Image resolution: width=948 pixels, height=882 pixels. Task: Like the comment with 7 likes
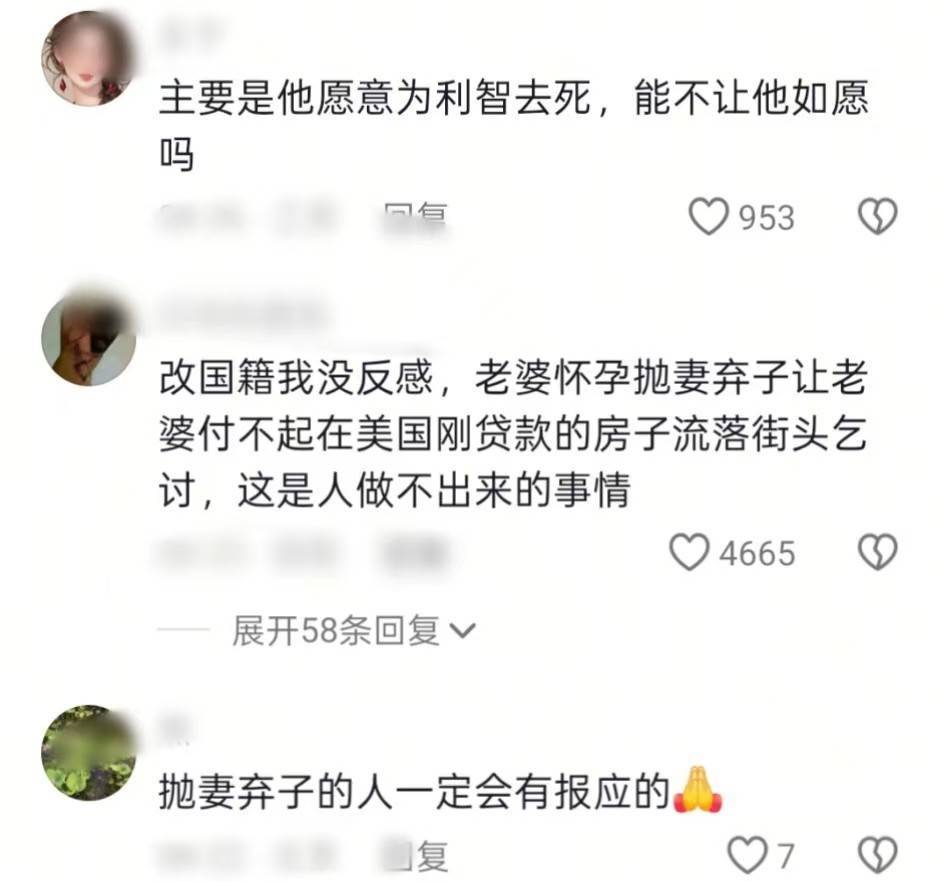(747, 855)
